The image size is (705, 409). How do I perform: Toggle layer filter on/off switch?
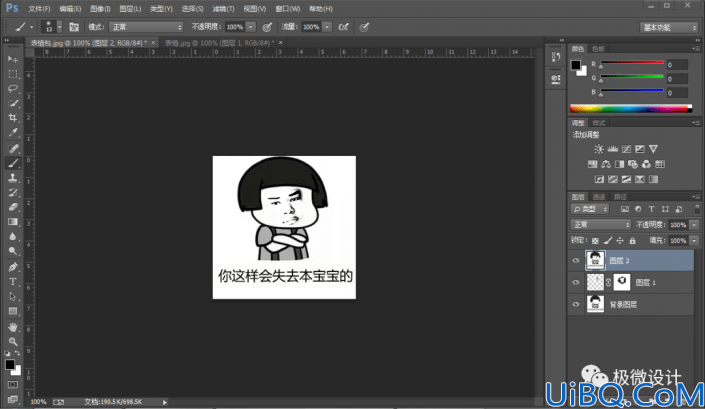(x=697, y=209)
